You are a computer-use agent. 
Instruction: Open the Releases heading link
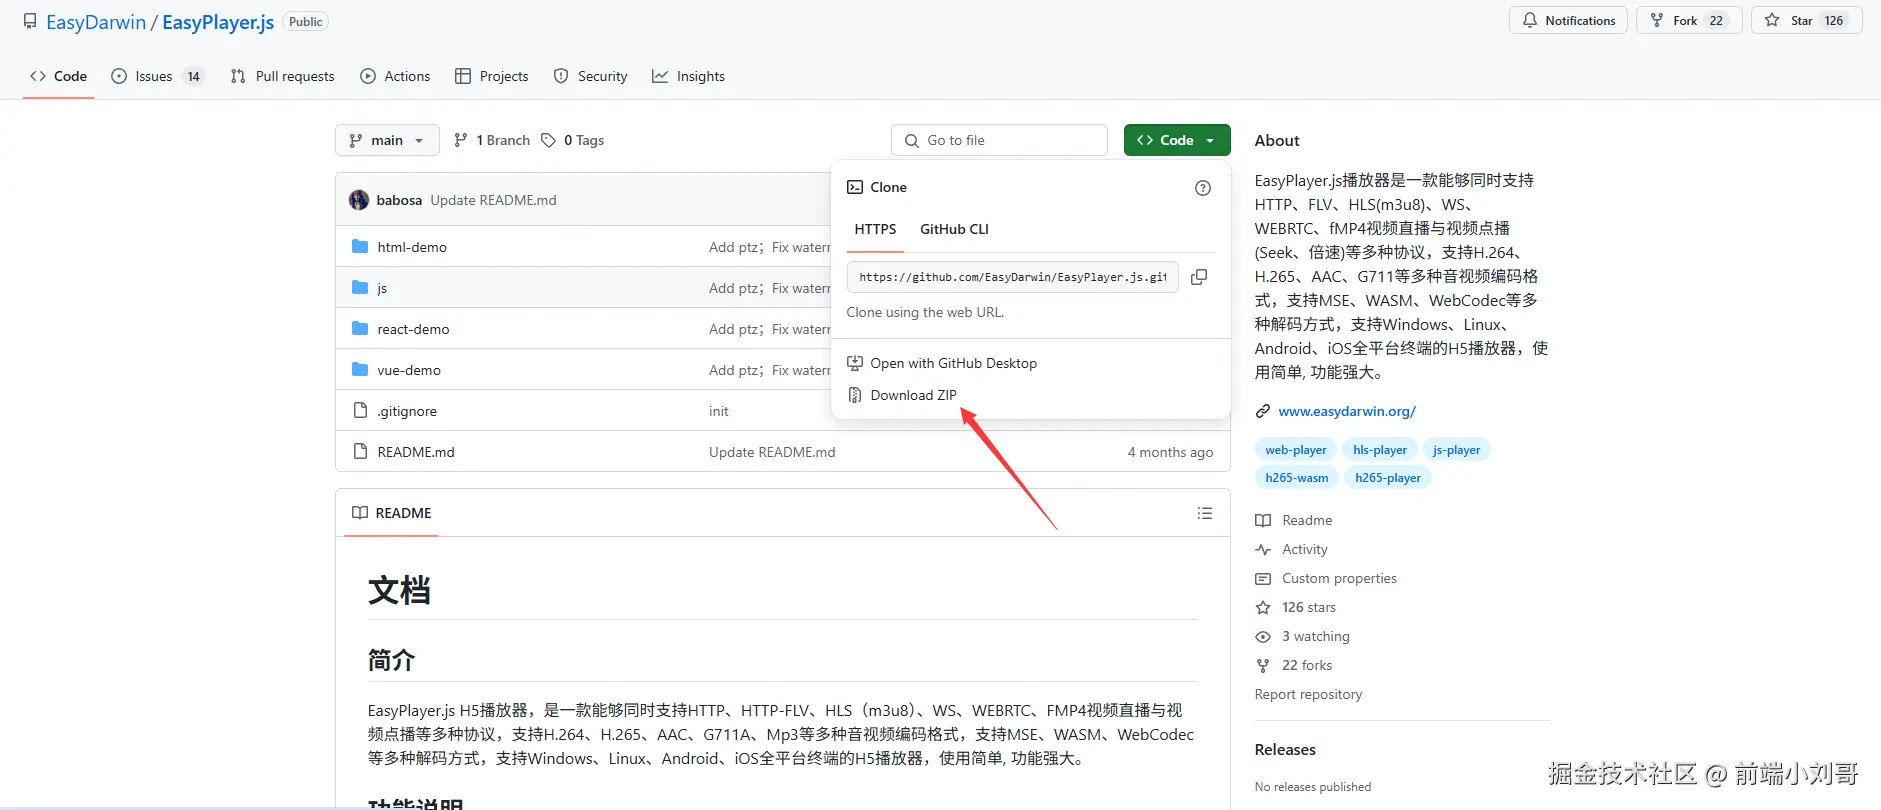[1285, 749]
